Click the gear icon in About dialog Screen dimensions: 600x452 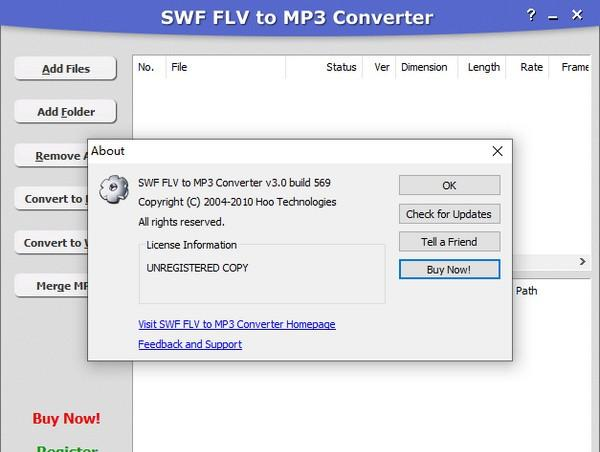click(114, 189)
